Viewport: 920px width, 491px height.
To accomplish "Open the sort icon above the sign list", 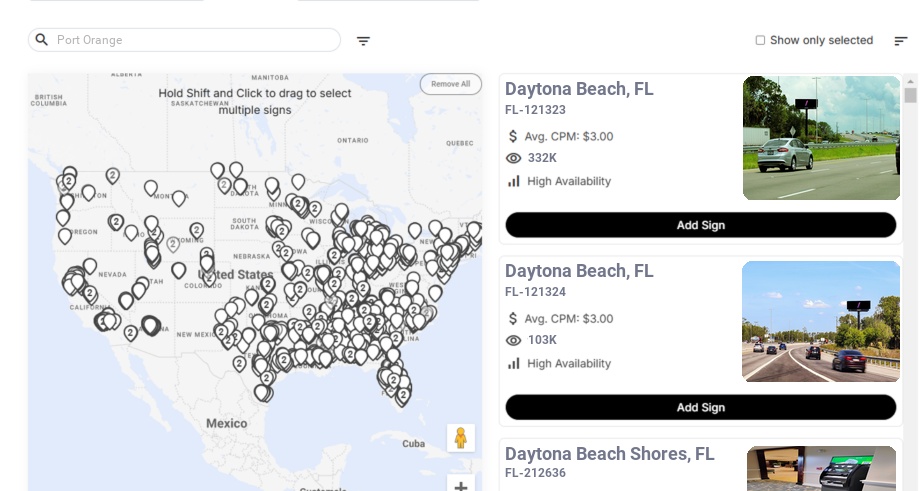I will tap(900, 41).
